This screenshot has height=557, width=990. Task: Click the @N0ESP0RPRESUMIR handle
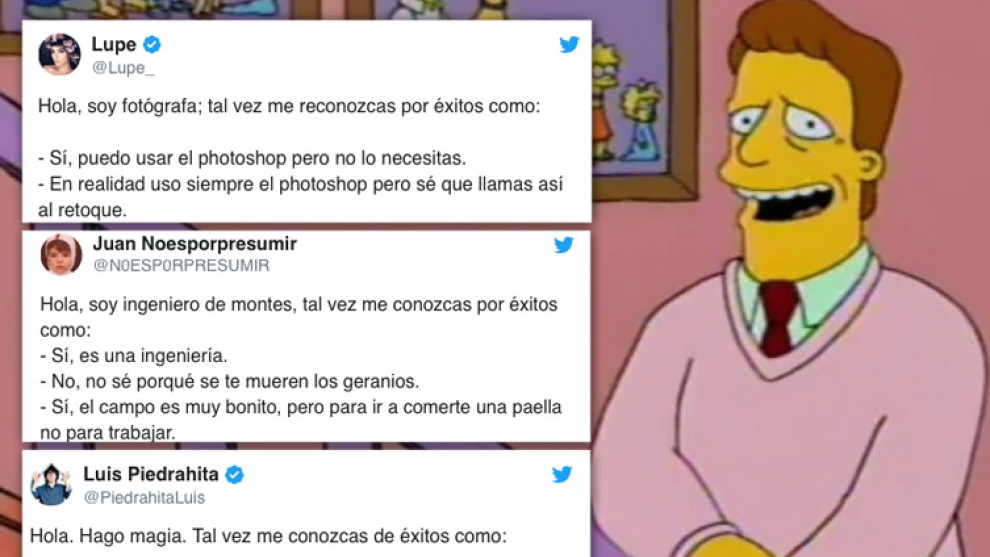[181, 266]
